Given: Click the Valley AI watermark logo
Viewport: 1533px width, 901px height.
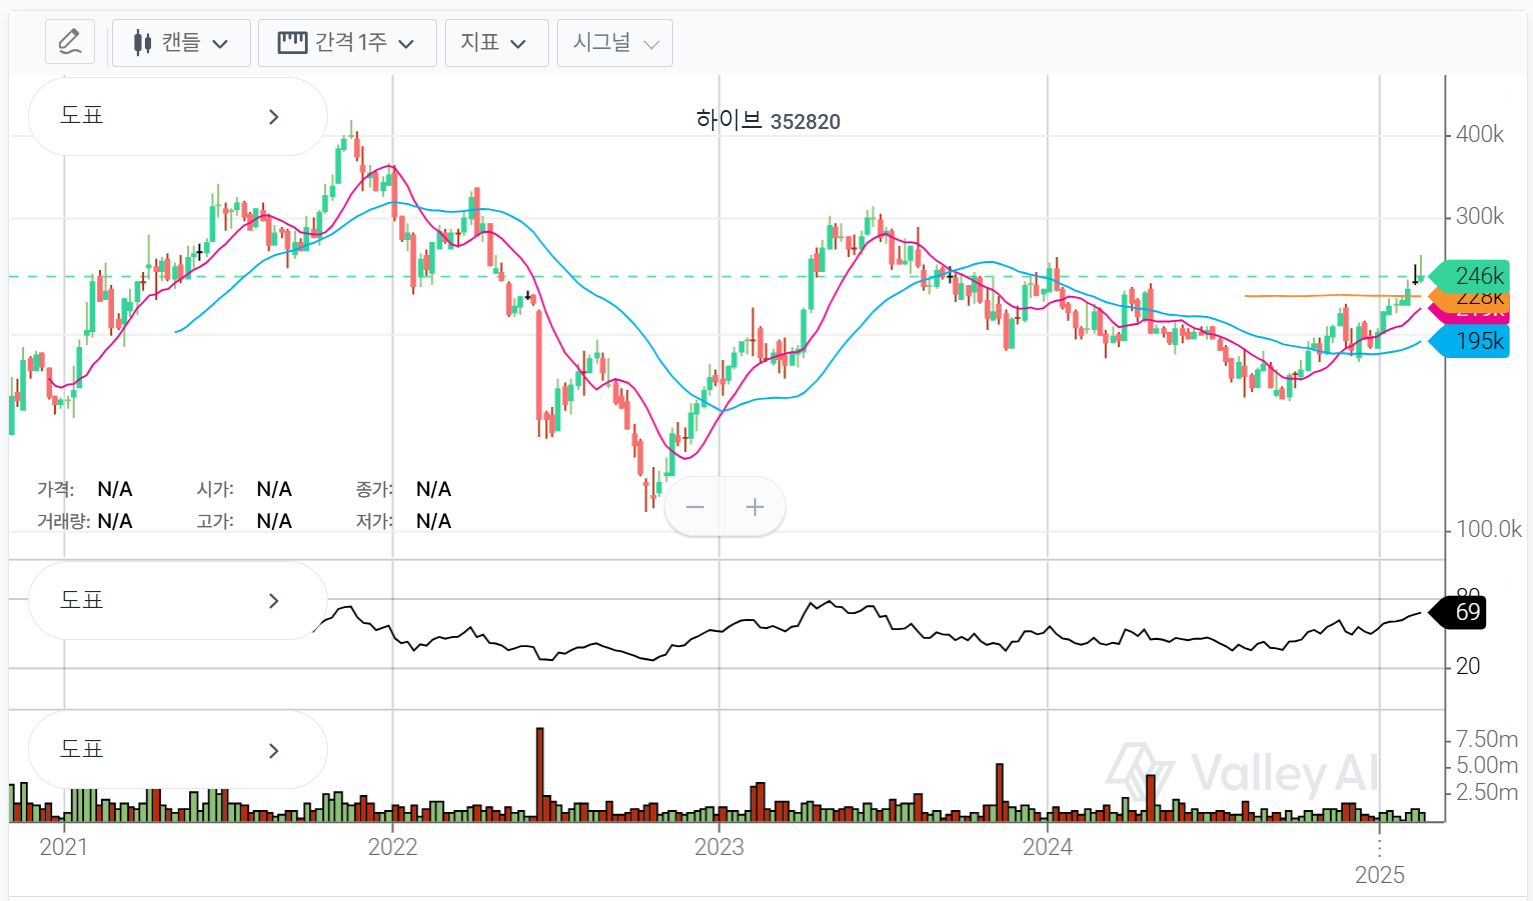Looking at the screenshot, I should click(1242, 774).
